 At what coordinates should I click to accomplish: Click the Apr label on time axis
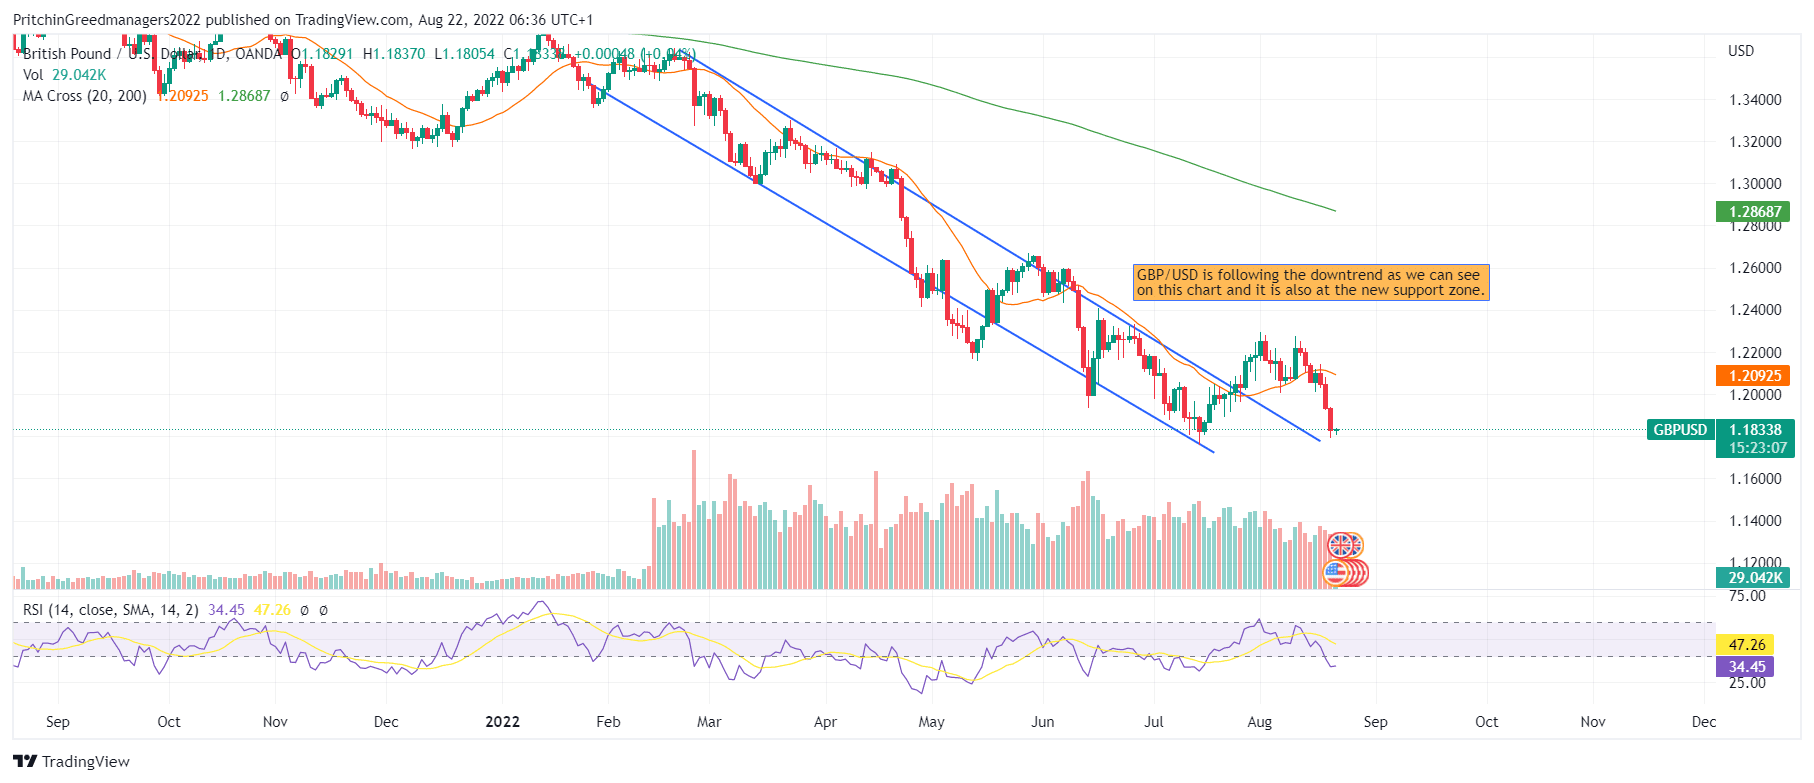(x=825, y=722)
